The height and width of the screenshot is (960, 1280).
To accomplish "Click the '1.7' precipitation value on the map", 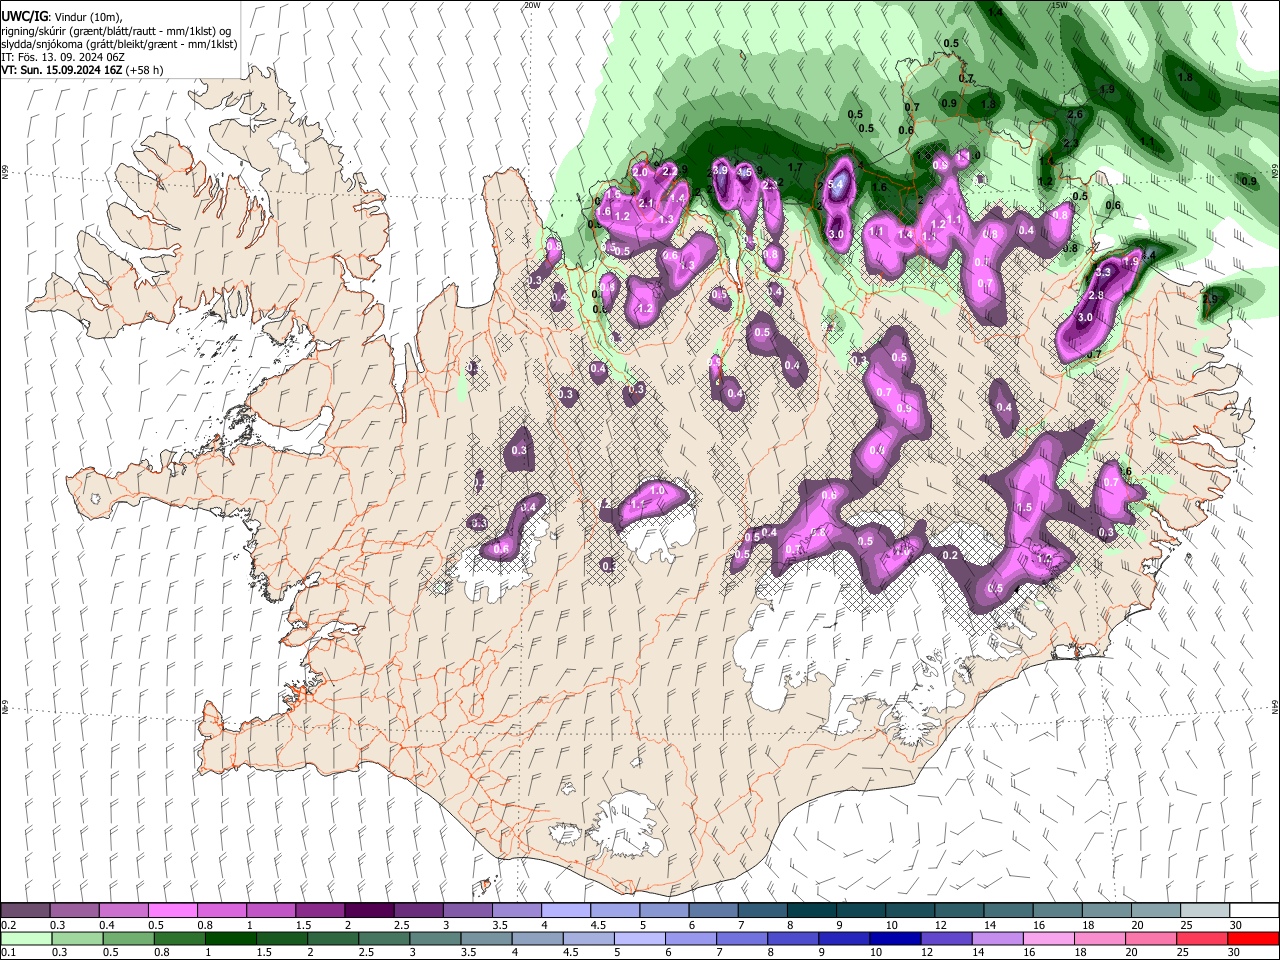I will (x=795, y=167).
